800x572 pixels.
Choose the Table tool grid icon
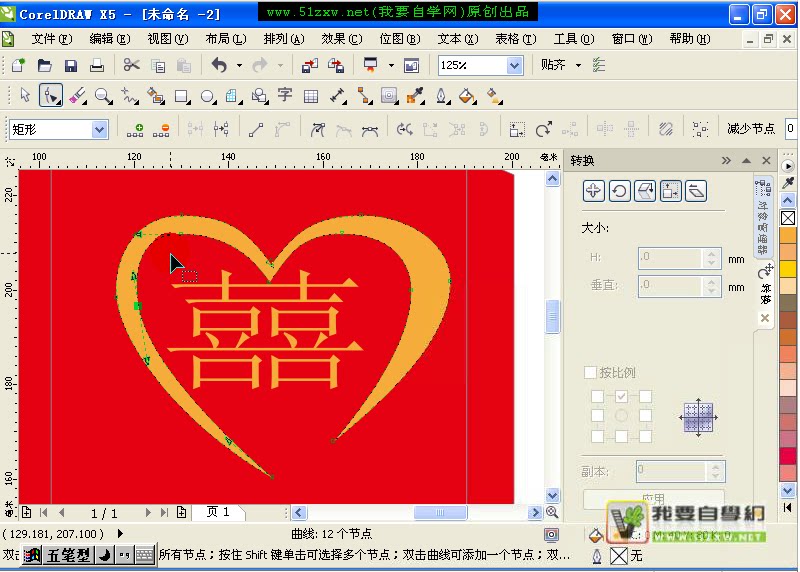tap(311, 96)
